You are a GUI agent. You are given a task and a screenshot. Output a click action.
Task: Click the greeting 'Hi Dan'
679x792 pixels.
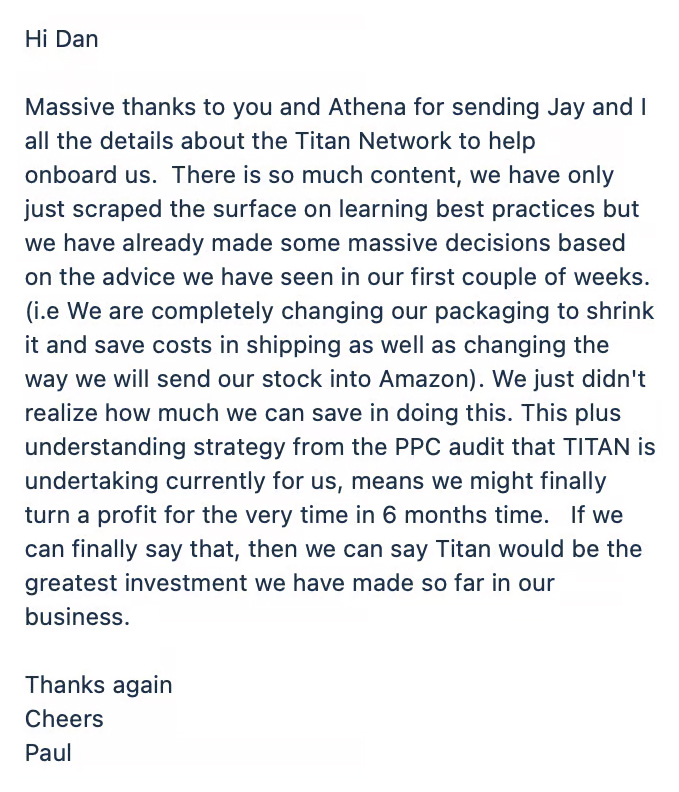(62, 39)
